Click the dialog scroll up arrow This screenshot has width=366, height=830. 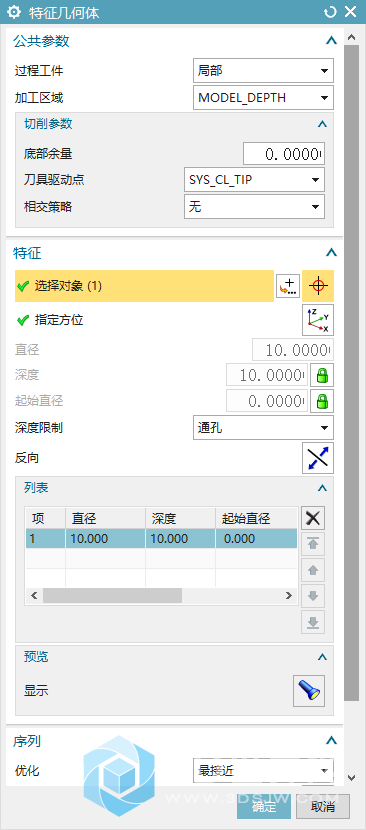[x=351, y=37]
